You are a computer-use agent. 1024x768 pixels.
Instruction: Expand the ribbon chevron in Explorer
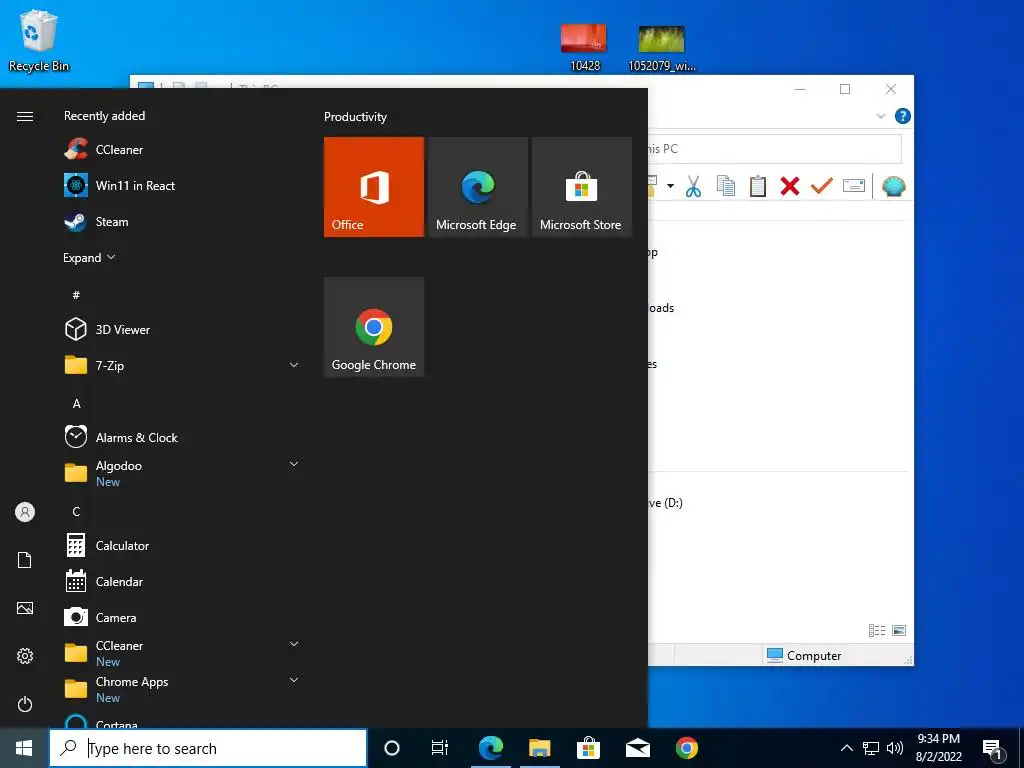(x=880, y=116)
